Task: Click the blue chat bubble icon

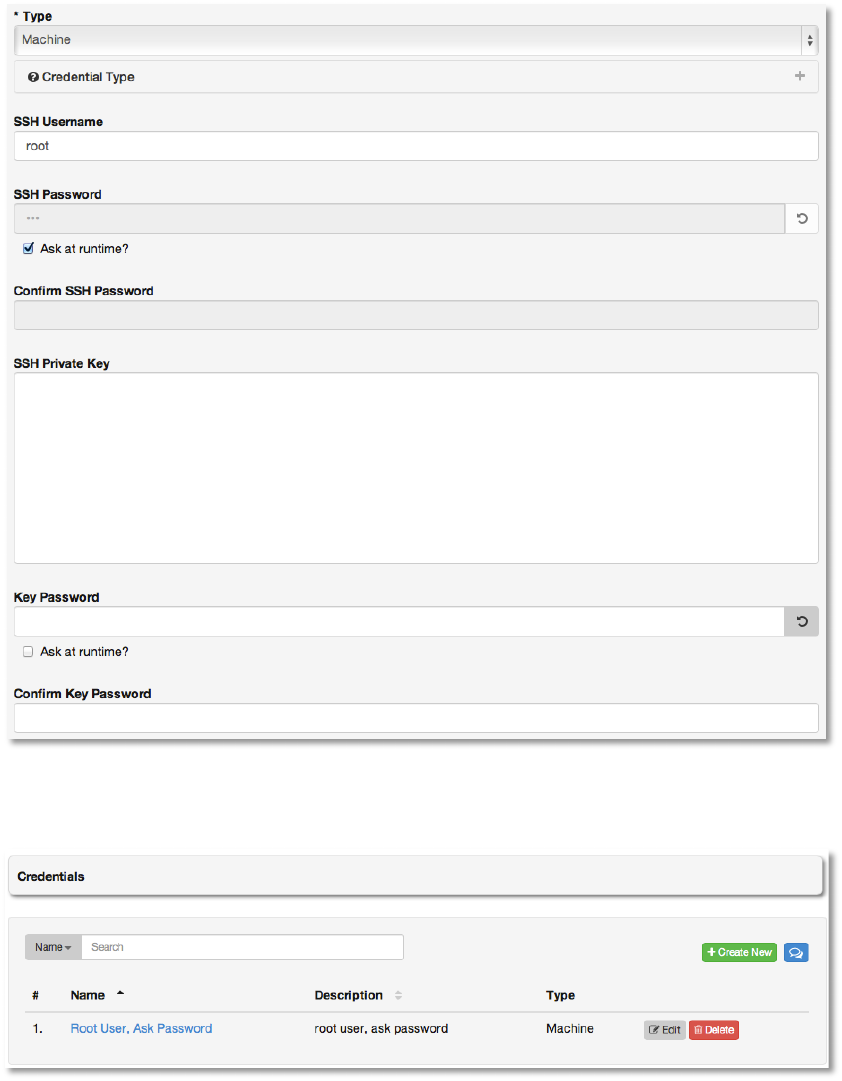Action: [795, 952]
